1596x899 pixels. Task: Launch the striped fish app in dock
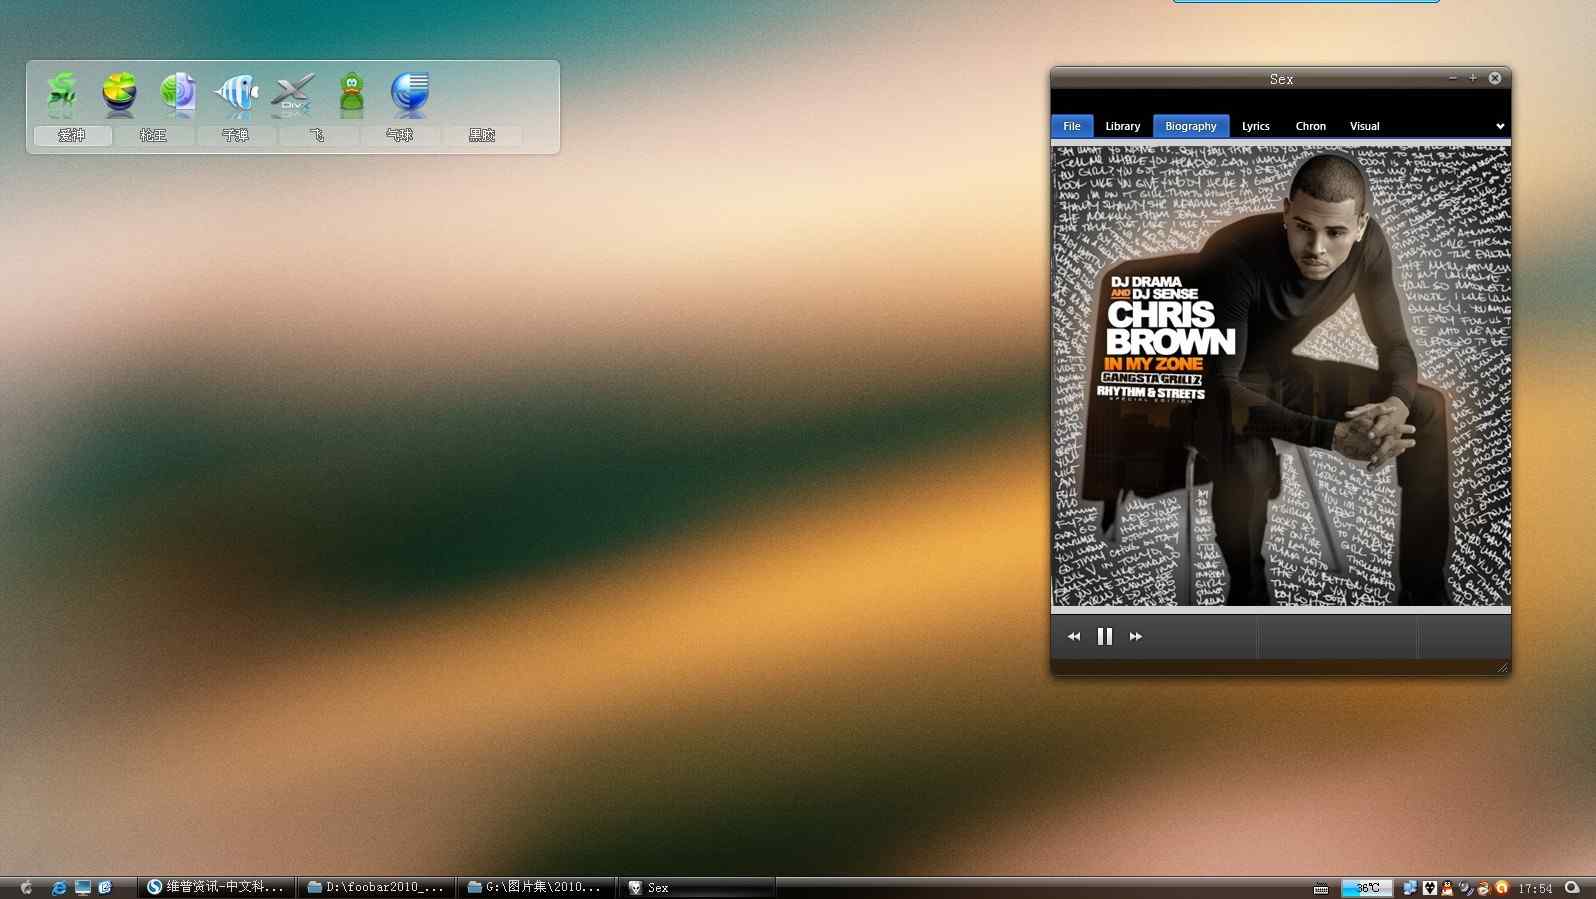click(x=236, y=94)
